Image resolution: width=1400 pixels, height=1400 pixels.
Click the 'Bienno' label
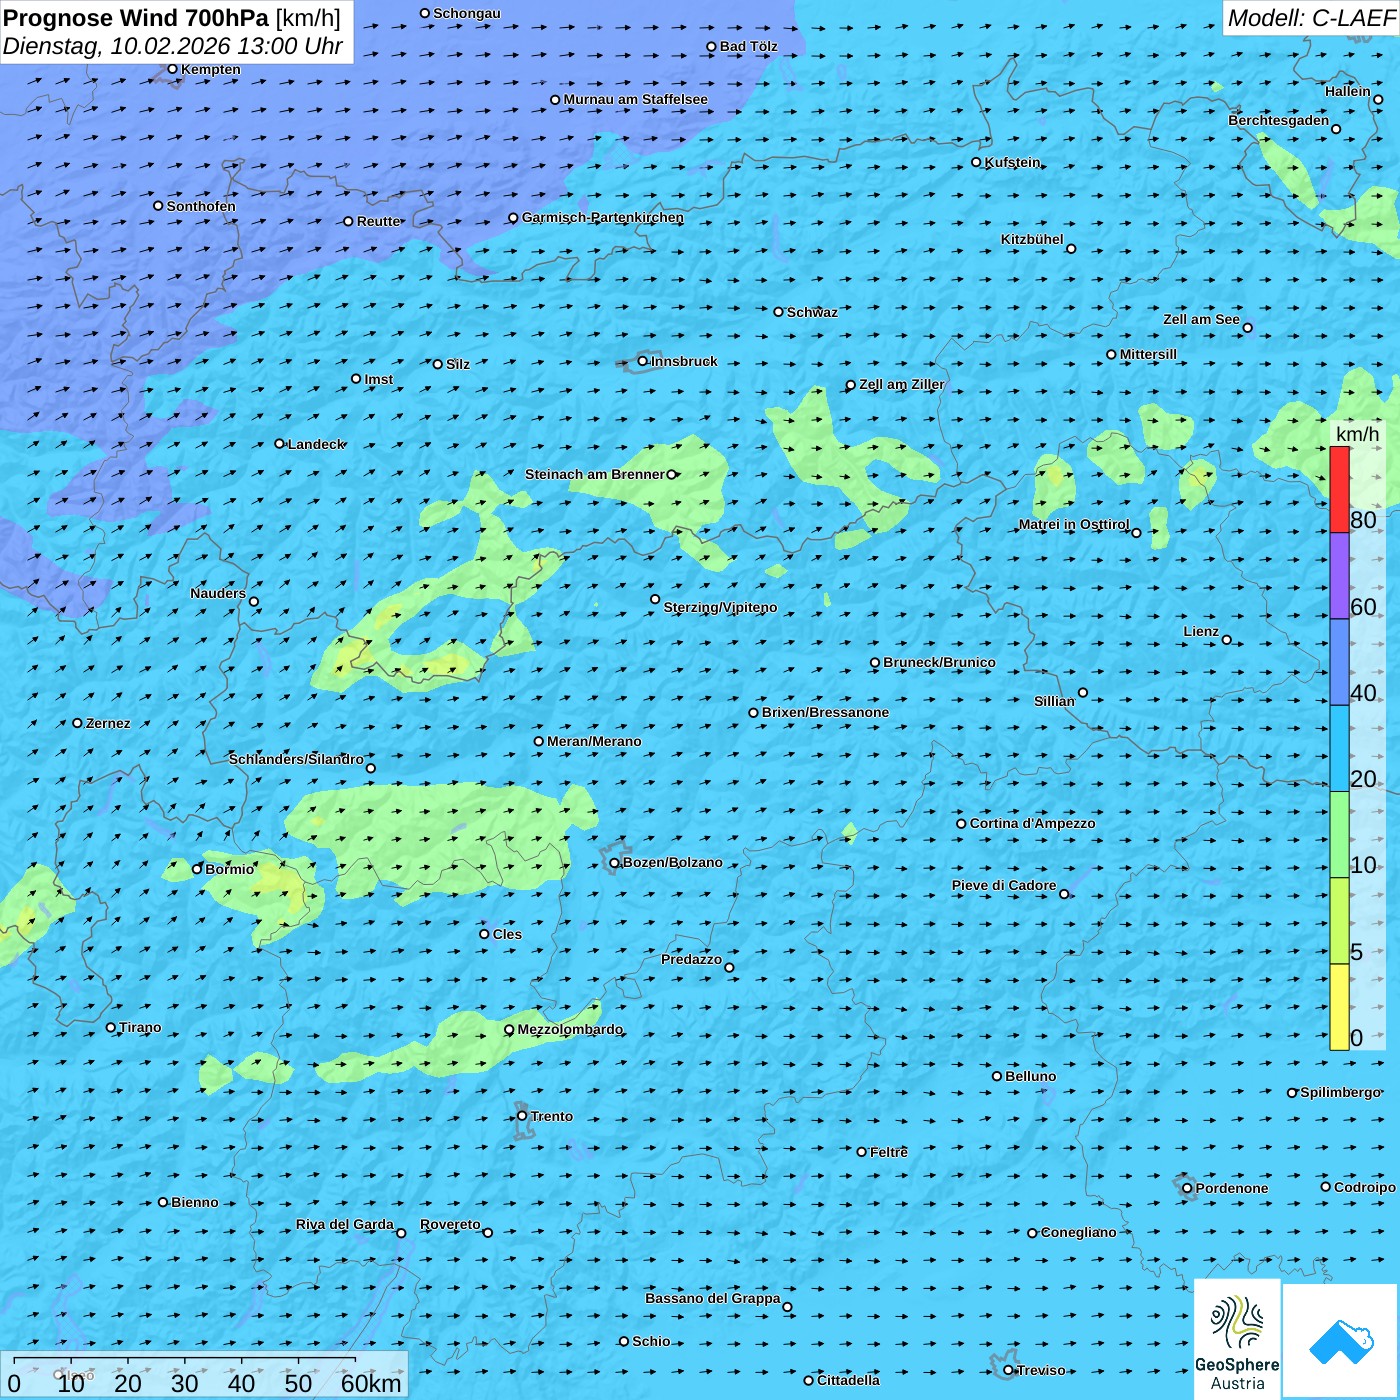click(x=194, y=1202)
